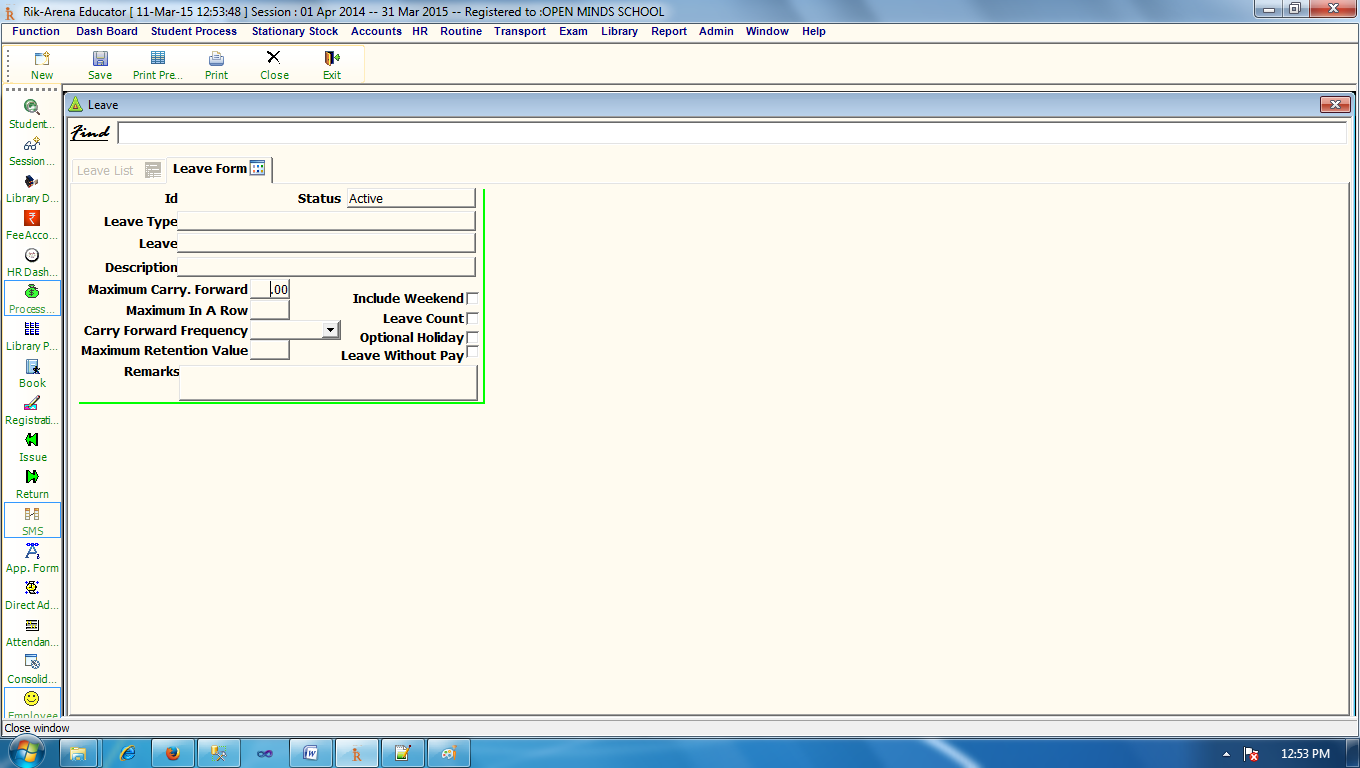Click the Exit toolbar icon
1360x768 pixels.
tap(332, 59)
